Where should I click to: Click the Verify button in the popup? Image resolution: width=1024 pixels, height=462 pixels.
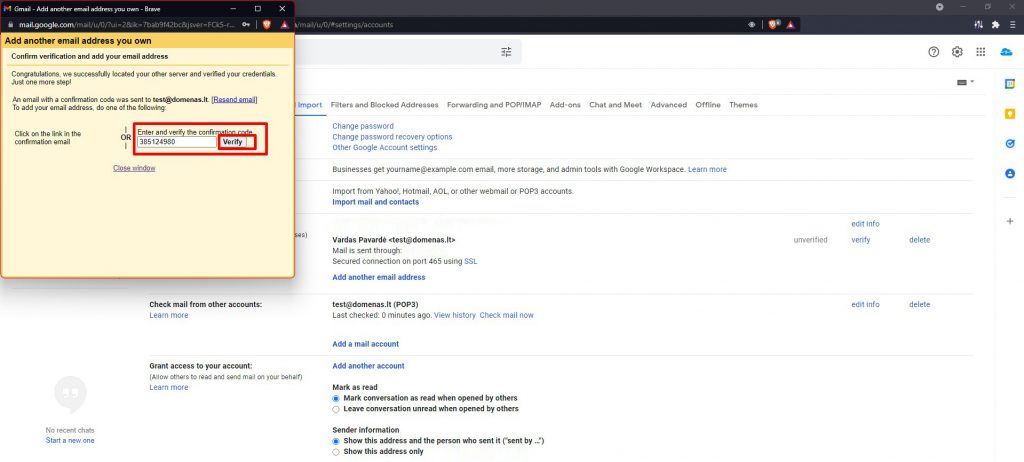(232, 142)
